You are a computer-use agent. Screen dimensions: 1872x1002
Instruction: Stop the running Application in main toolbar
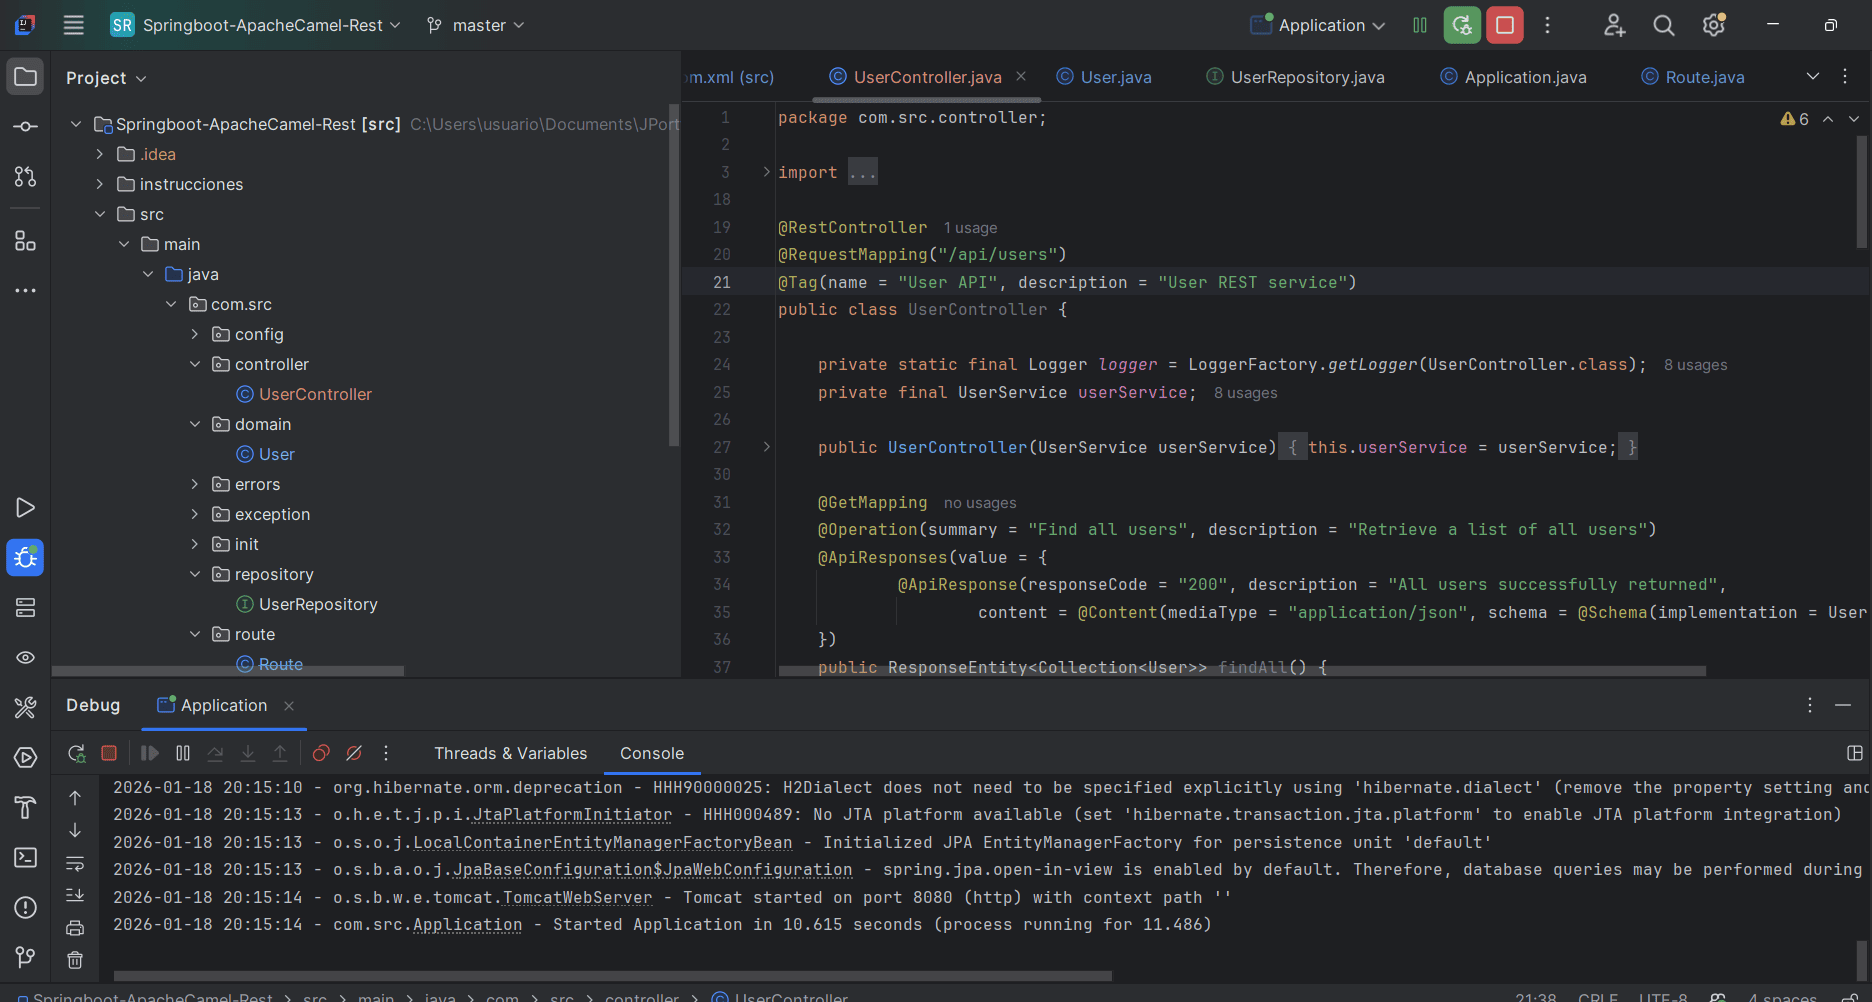coord(1504,25)
